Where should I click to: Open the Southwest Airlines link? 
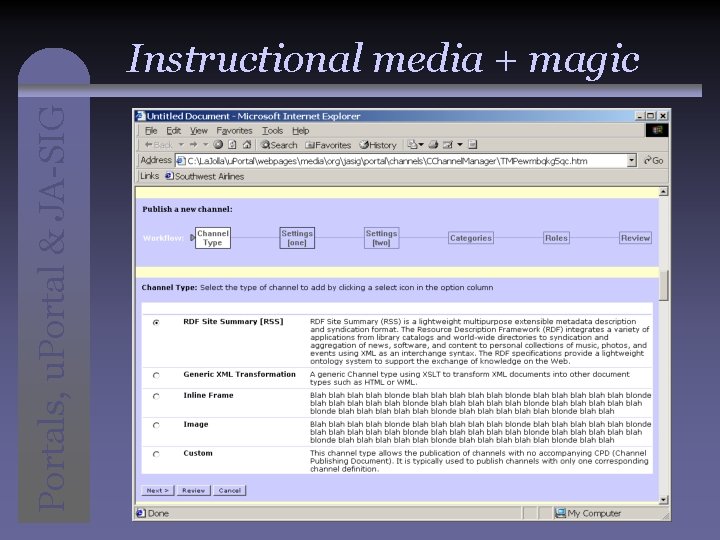pos(205,176)
